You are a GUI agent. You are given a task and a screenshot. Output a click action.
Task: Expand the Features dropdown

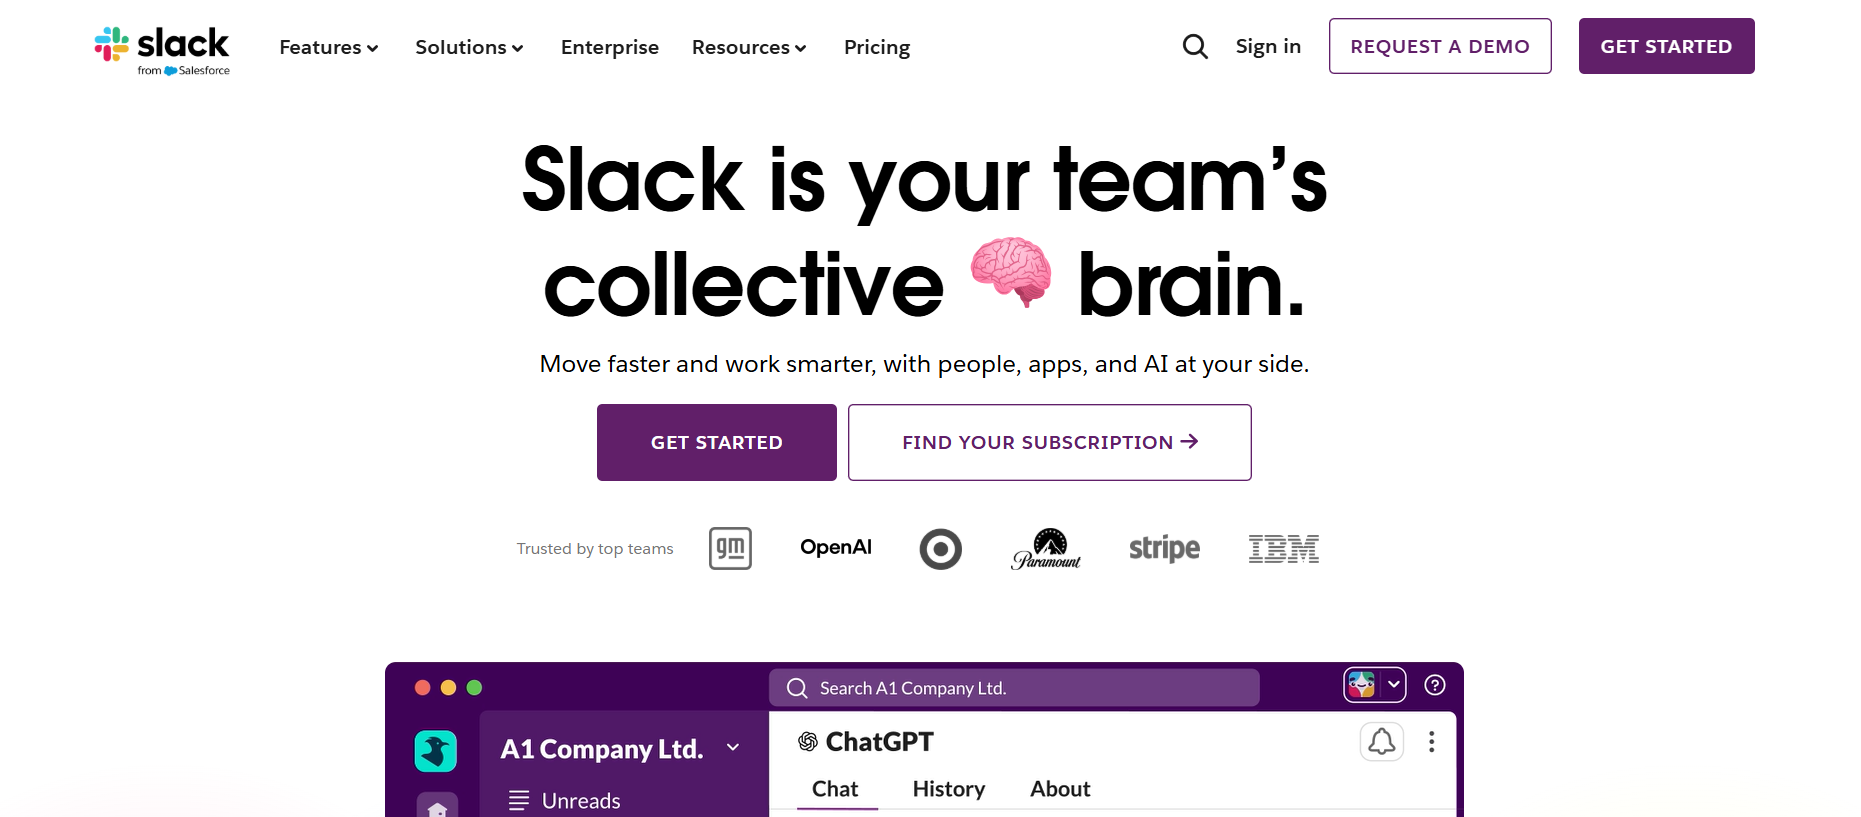(329, 47)
